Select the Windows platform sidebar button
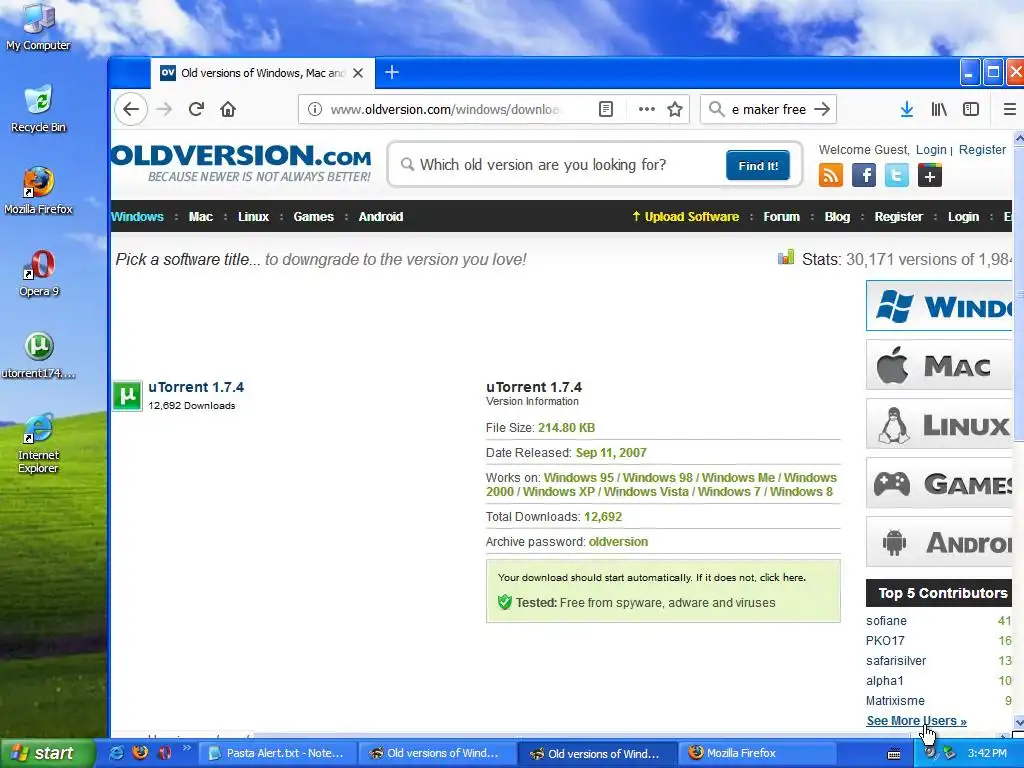 [x=939, y=306]
